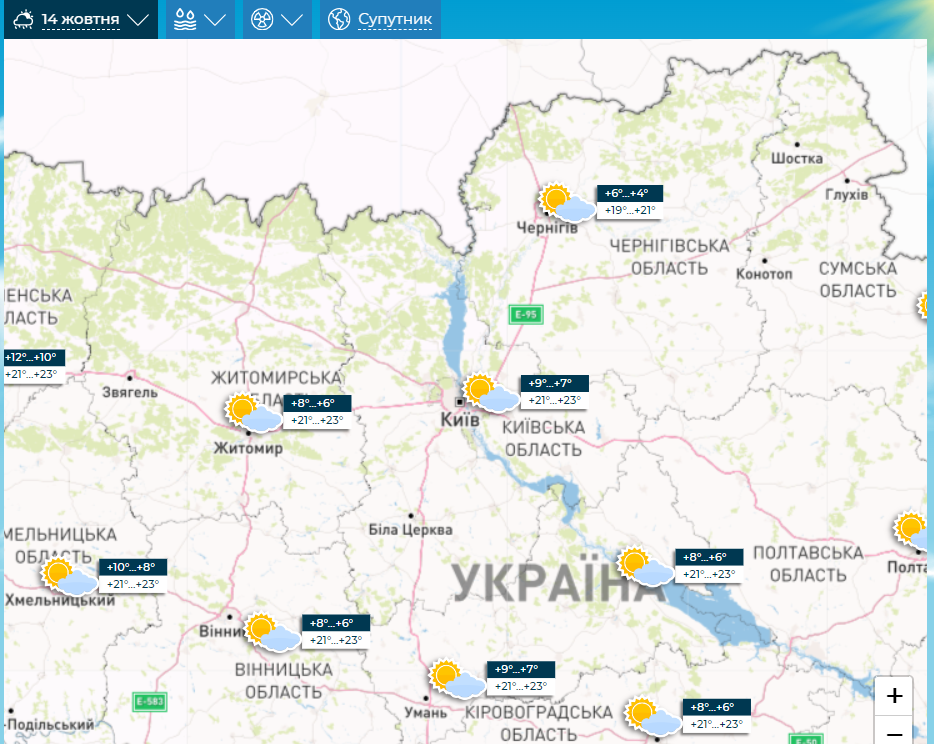Expand the water and precipitation layer dropdown
934x744 pixels.
pos(200,19)
